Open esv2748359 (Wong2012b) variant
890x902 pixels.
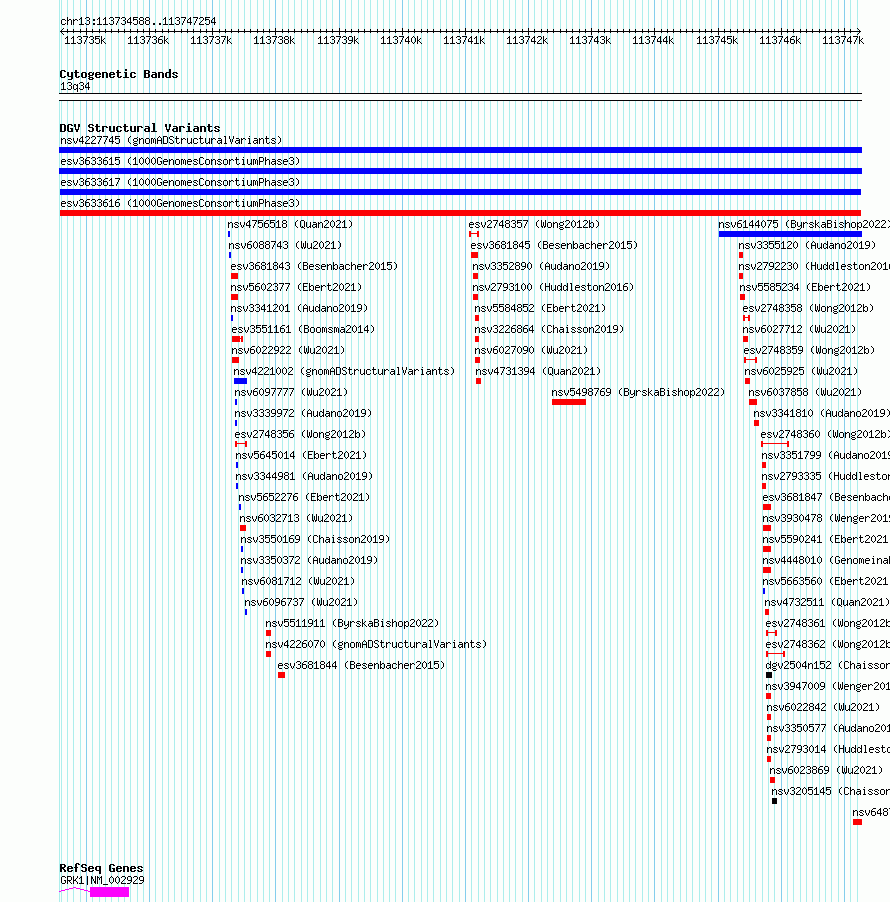(809, 350)
